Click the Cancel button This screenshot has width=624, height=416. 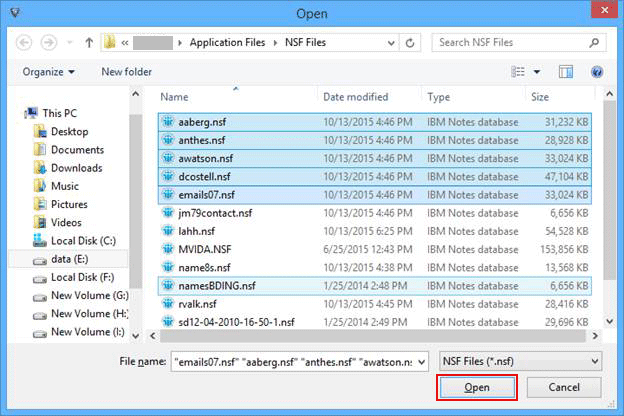point(563,387)
